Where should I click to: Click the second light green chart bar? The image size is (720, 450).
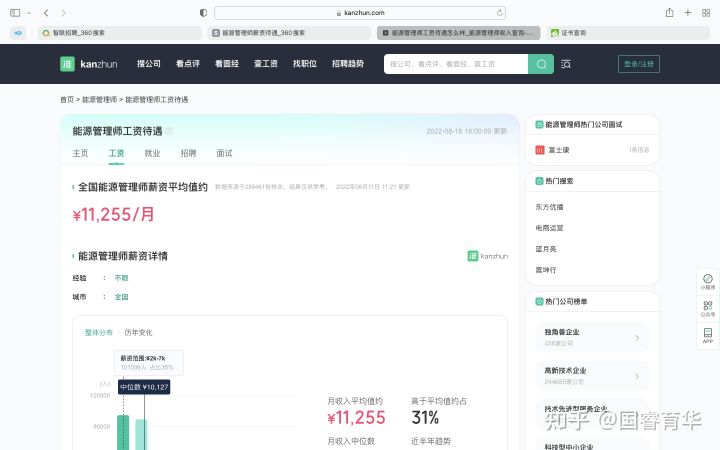point(141,434)
